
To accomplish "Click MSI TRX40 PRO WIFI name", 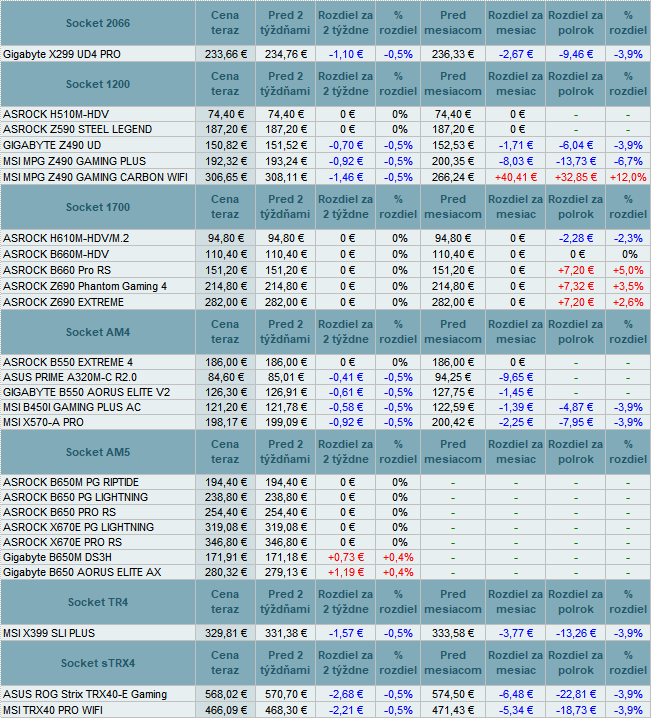I will tap(53, 710).
